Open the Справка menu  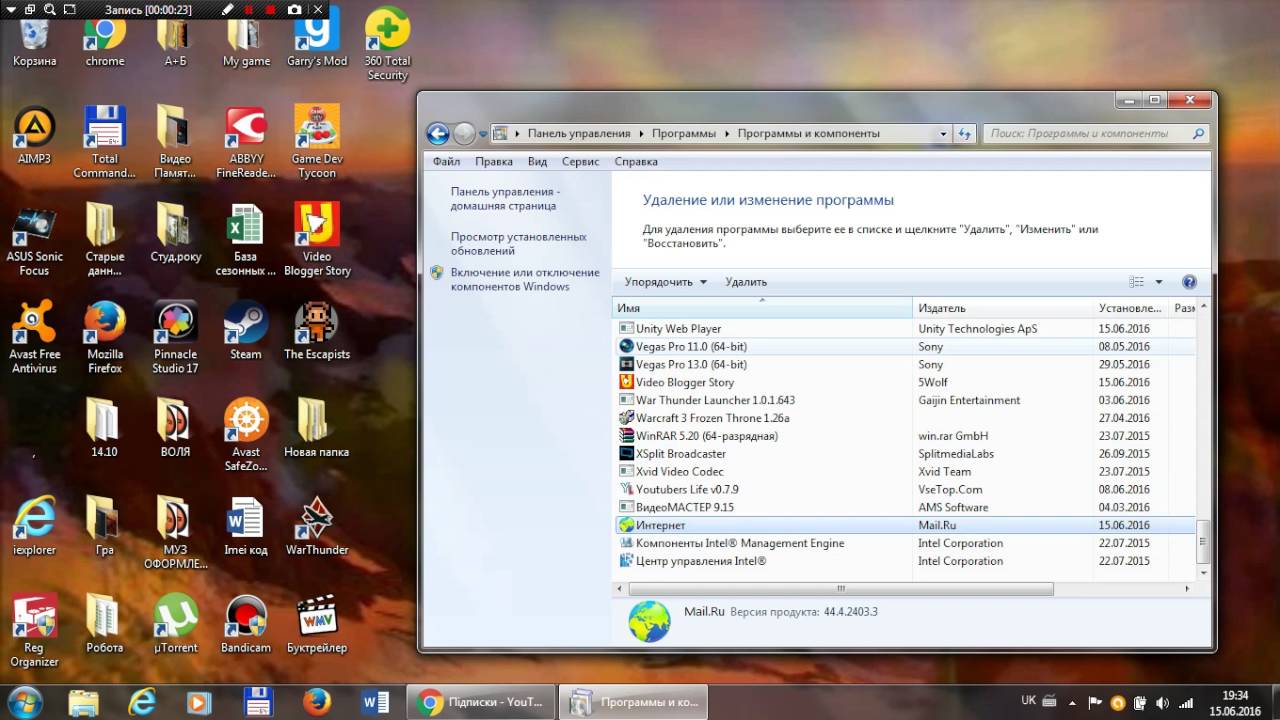tap(636, 161)
